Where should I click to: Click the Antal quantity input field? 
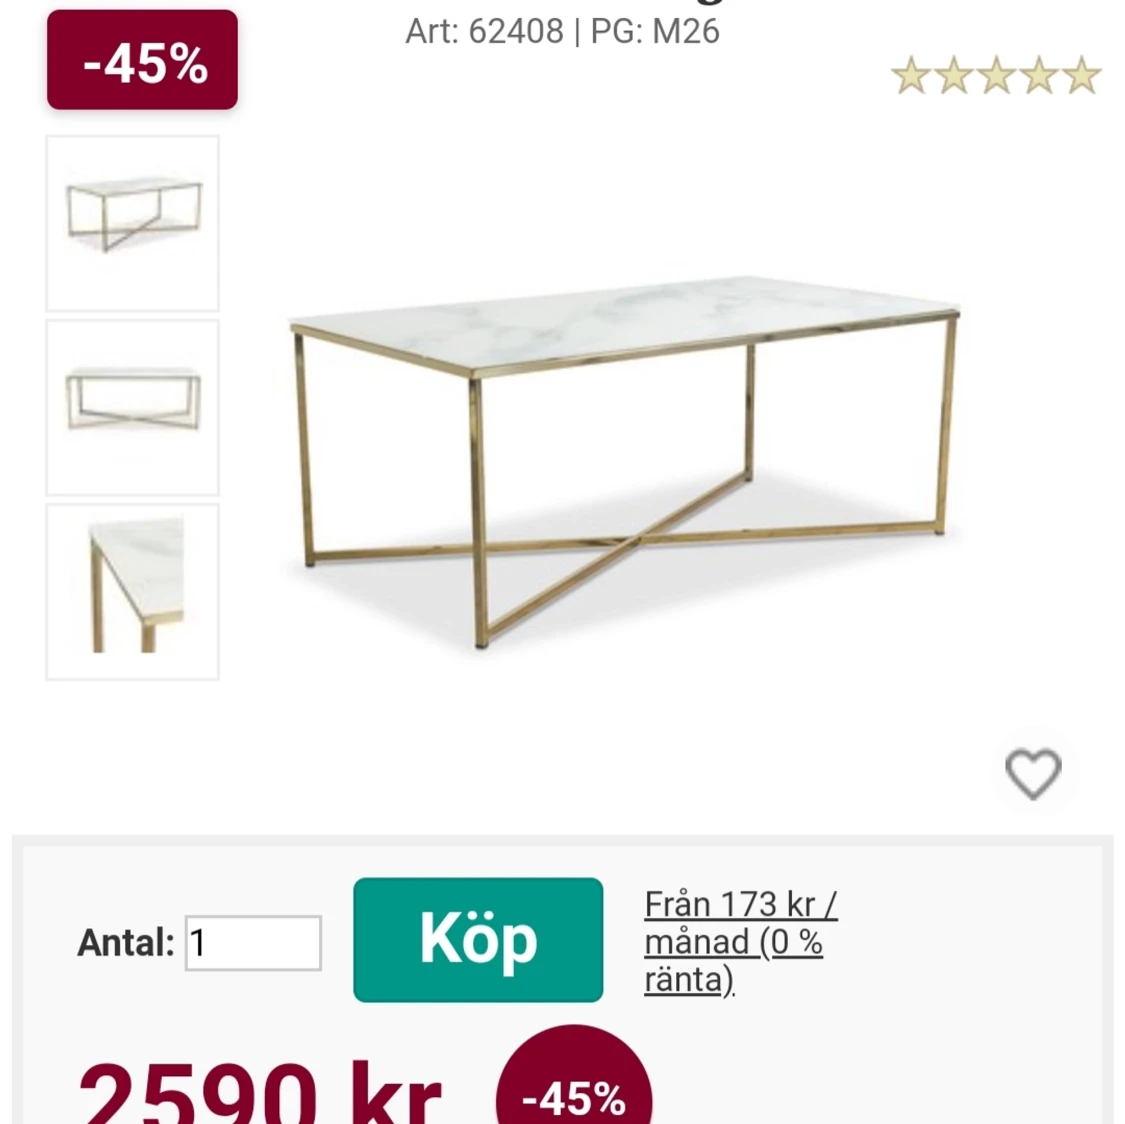point(253,943)
